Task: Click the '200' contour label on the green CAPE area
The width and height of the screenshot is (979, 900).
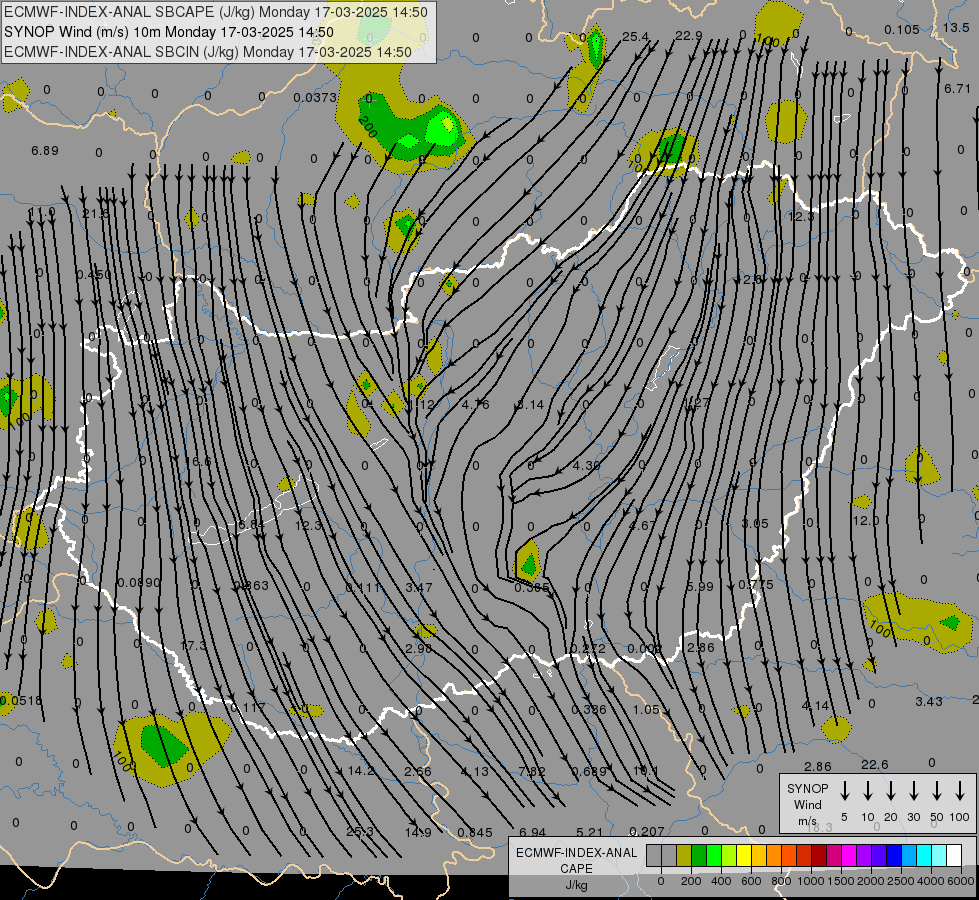Action: [368, 127]
